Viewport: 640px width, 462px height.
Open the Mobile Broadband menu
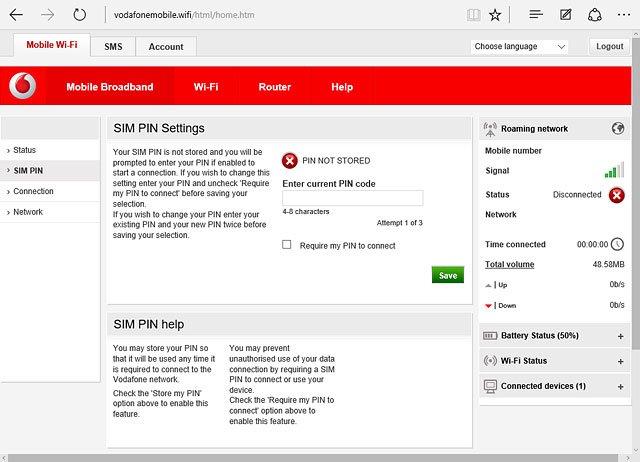[110, 87]
